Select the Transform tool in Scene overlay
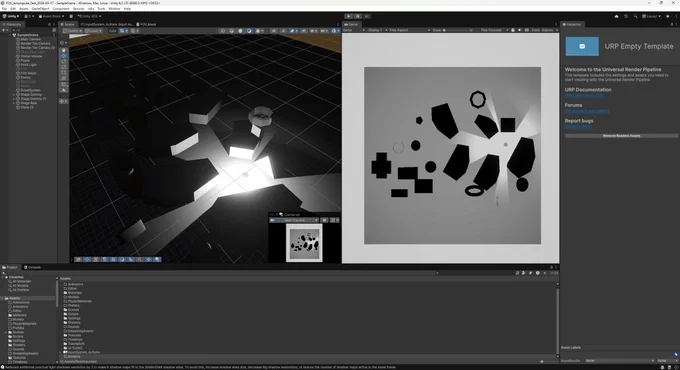 point(64,79)
